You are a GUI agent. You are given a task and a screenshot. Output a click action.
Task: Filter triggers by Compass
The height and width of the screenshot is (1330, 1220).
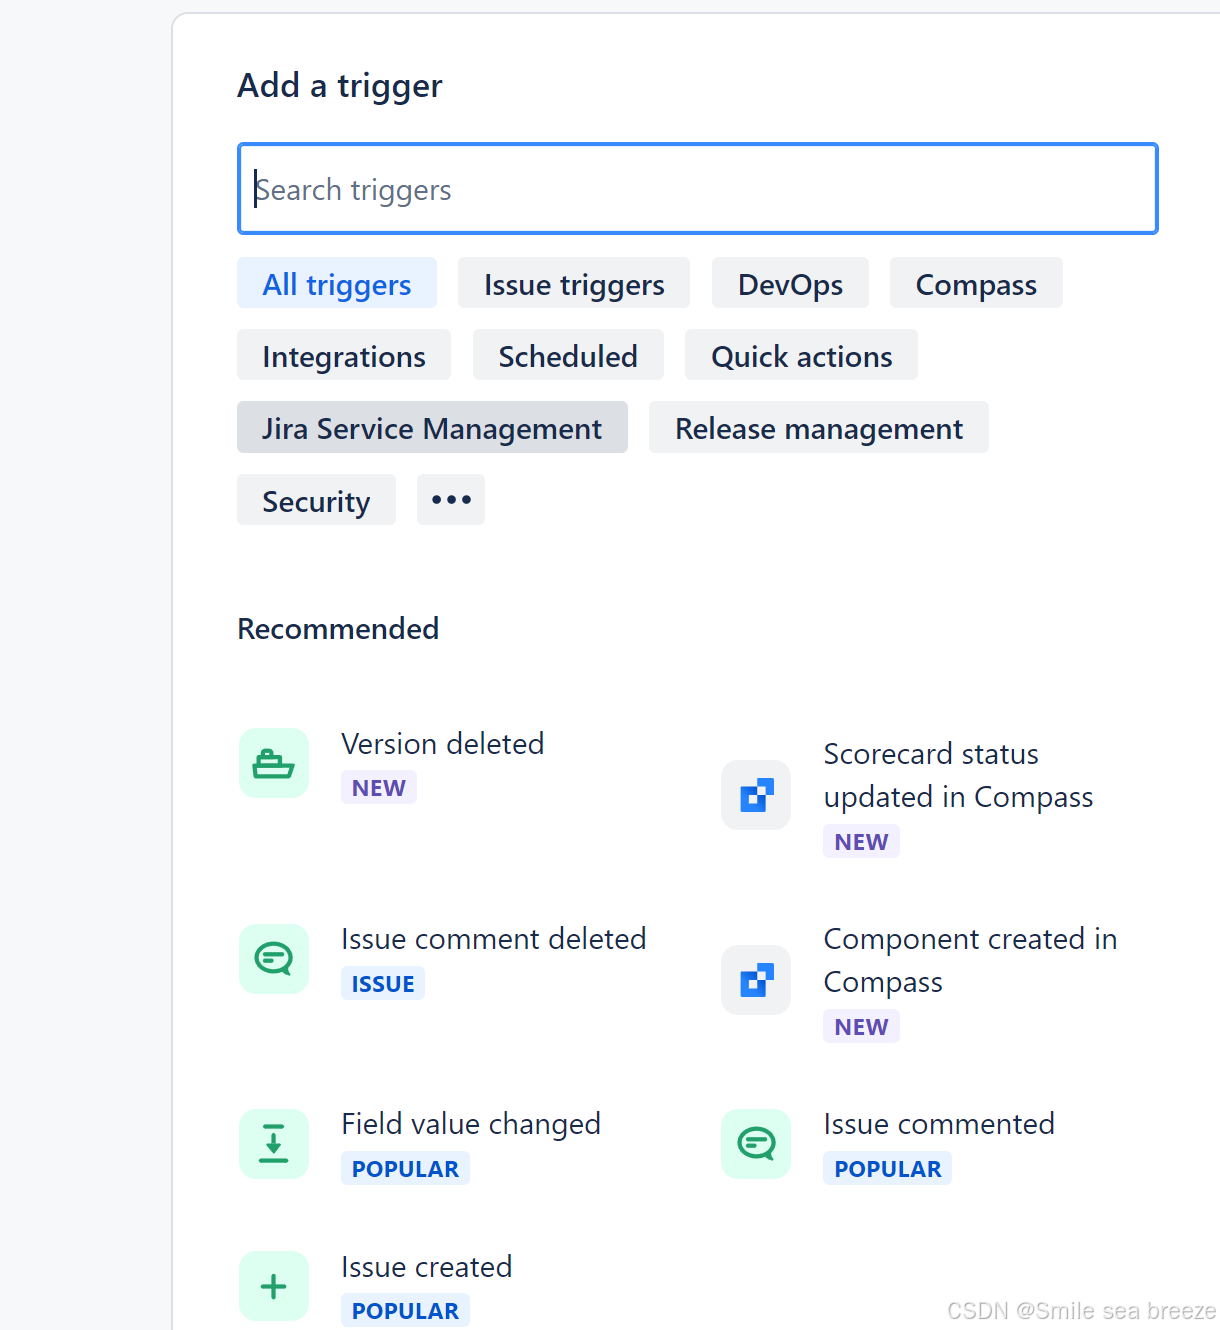976,284
